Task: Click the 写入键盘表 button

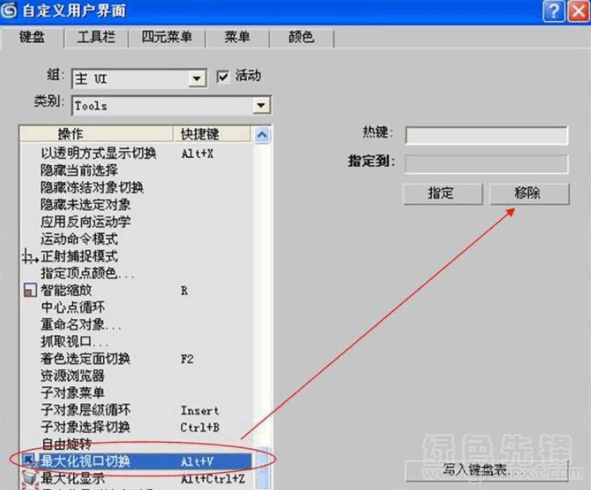Action: (487, 470)
